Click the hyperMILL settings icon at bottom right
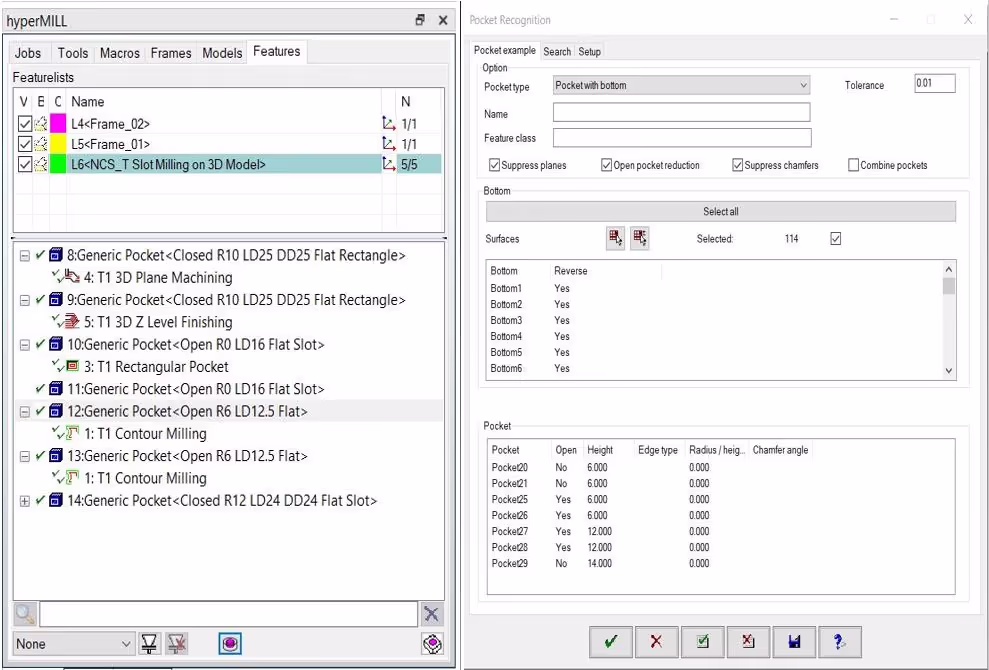 pos(432,644)
